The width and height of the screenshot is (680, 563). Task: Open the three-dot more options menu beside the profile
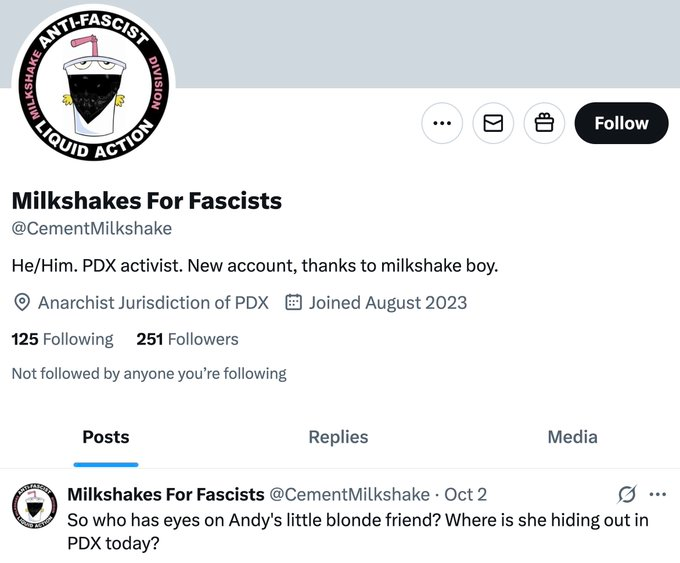coord(441,123)
